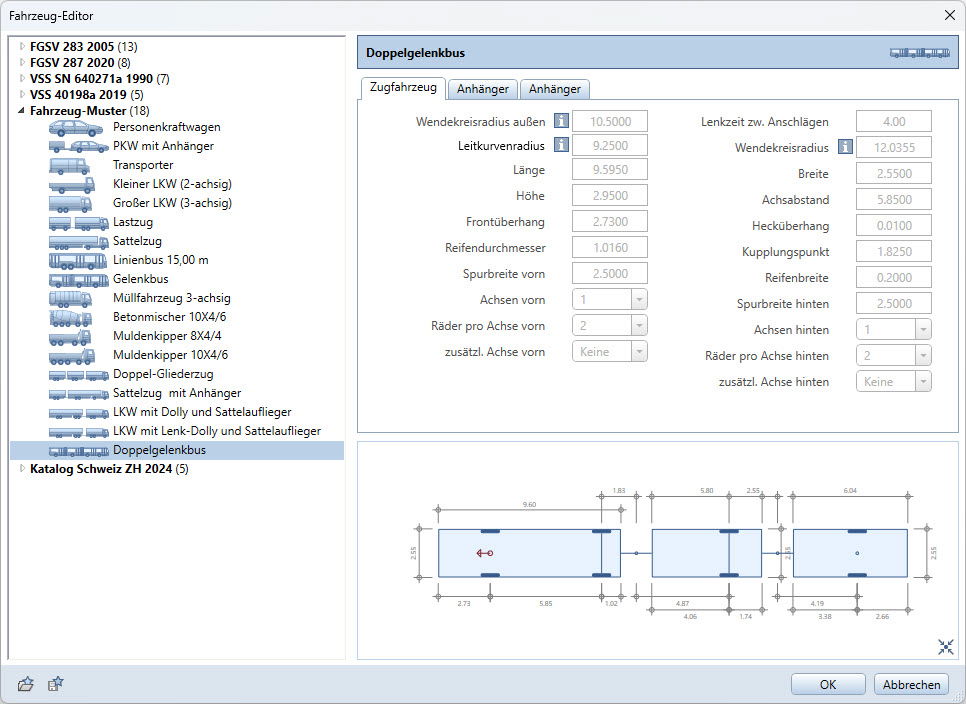Expand the FGSV 287 2020 catalog

[x=22, y=62]
